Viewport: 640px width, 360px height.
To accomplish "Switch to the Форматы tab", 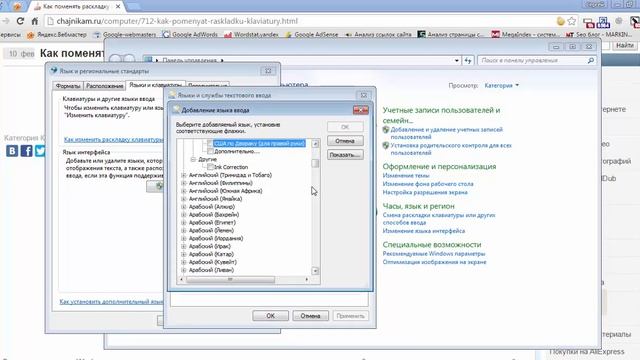I will 68,86.
